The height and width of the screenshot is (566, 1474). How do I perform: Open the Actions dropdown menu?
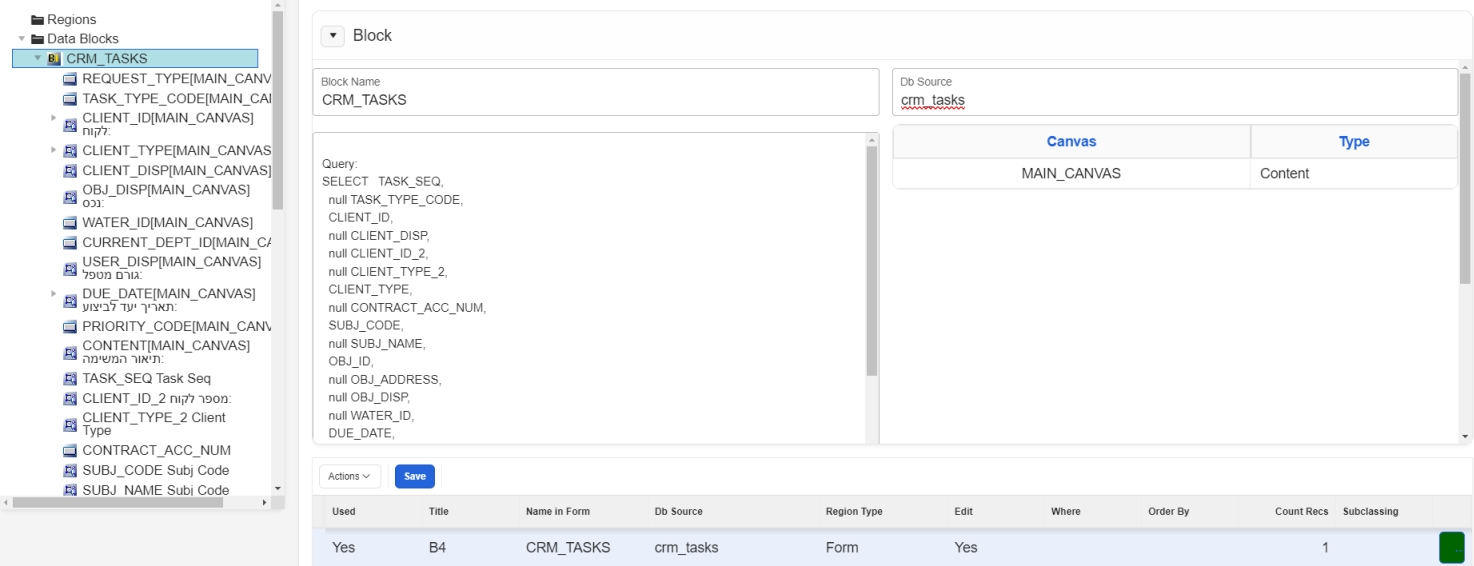point(349,476)
